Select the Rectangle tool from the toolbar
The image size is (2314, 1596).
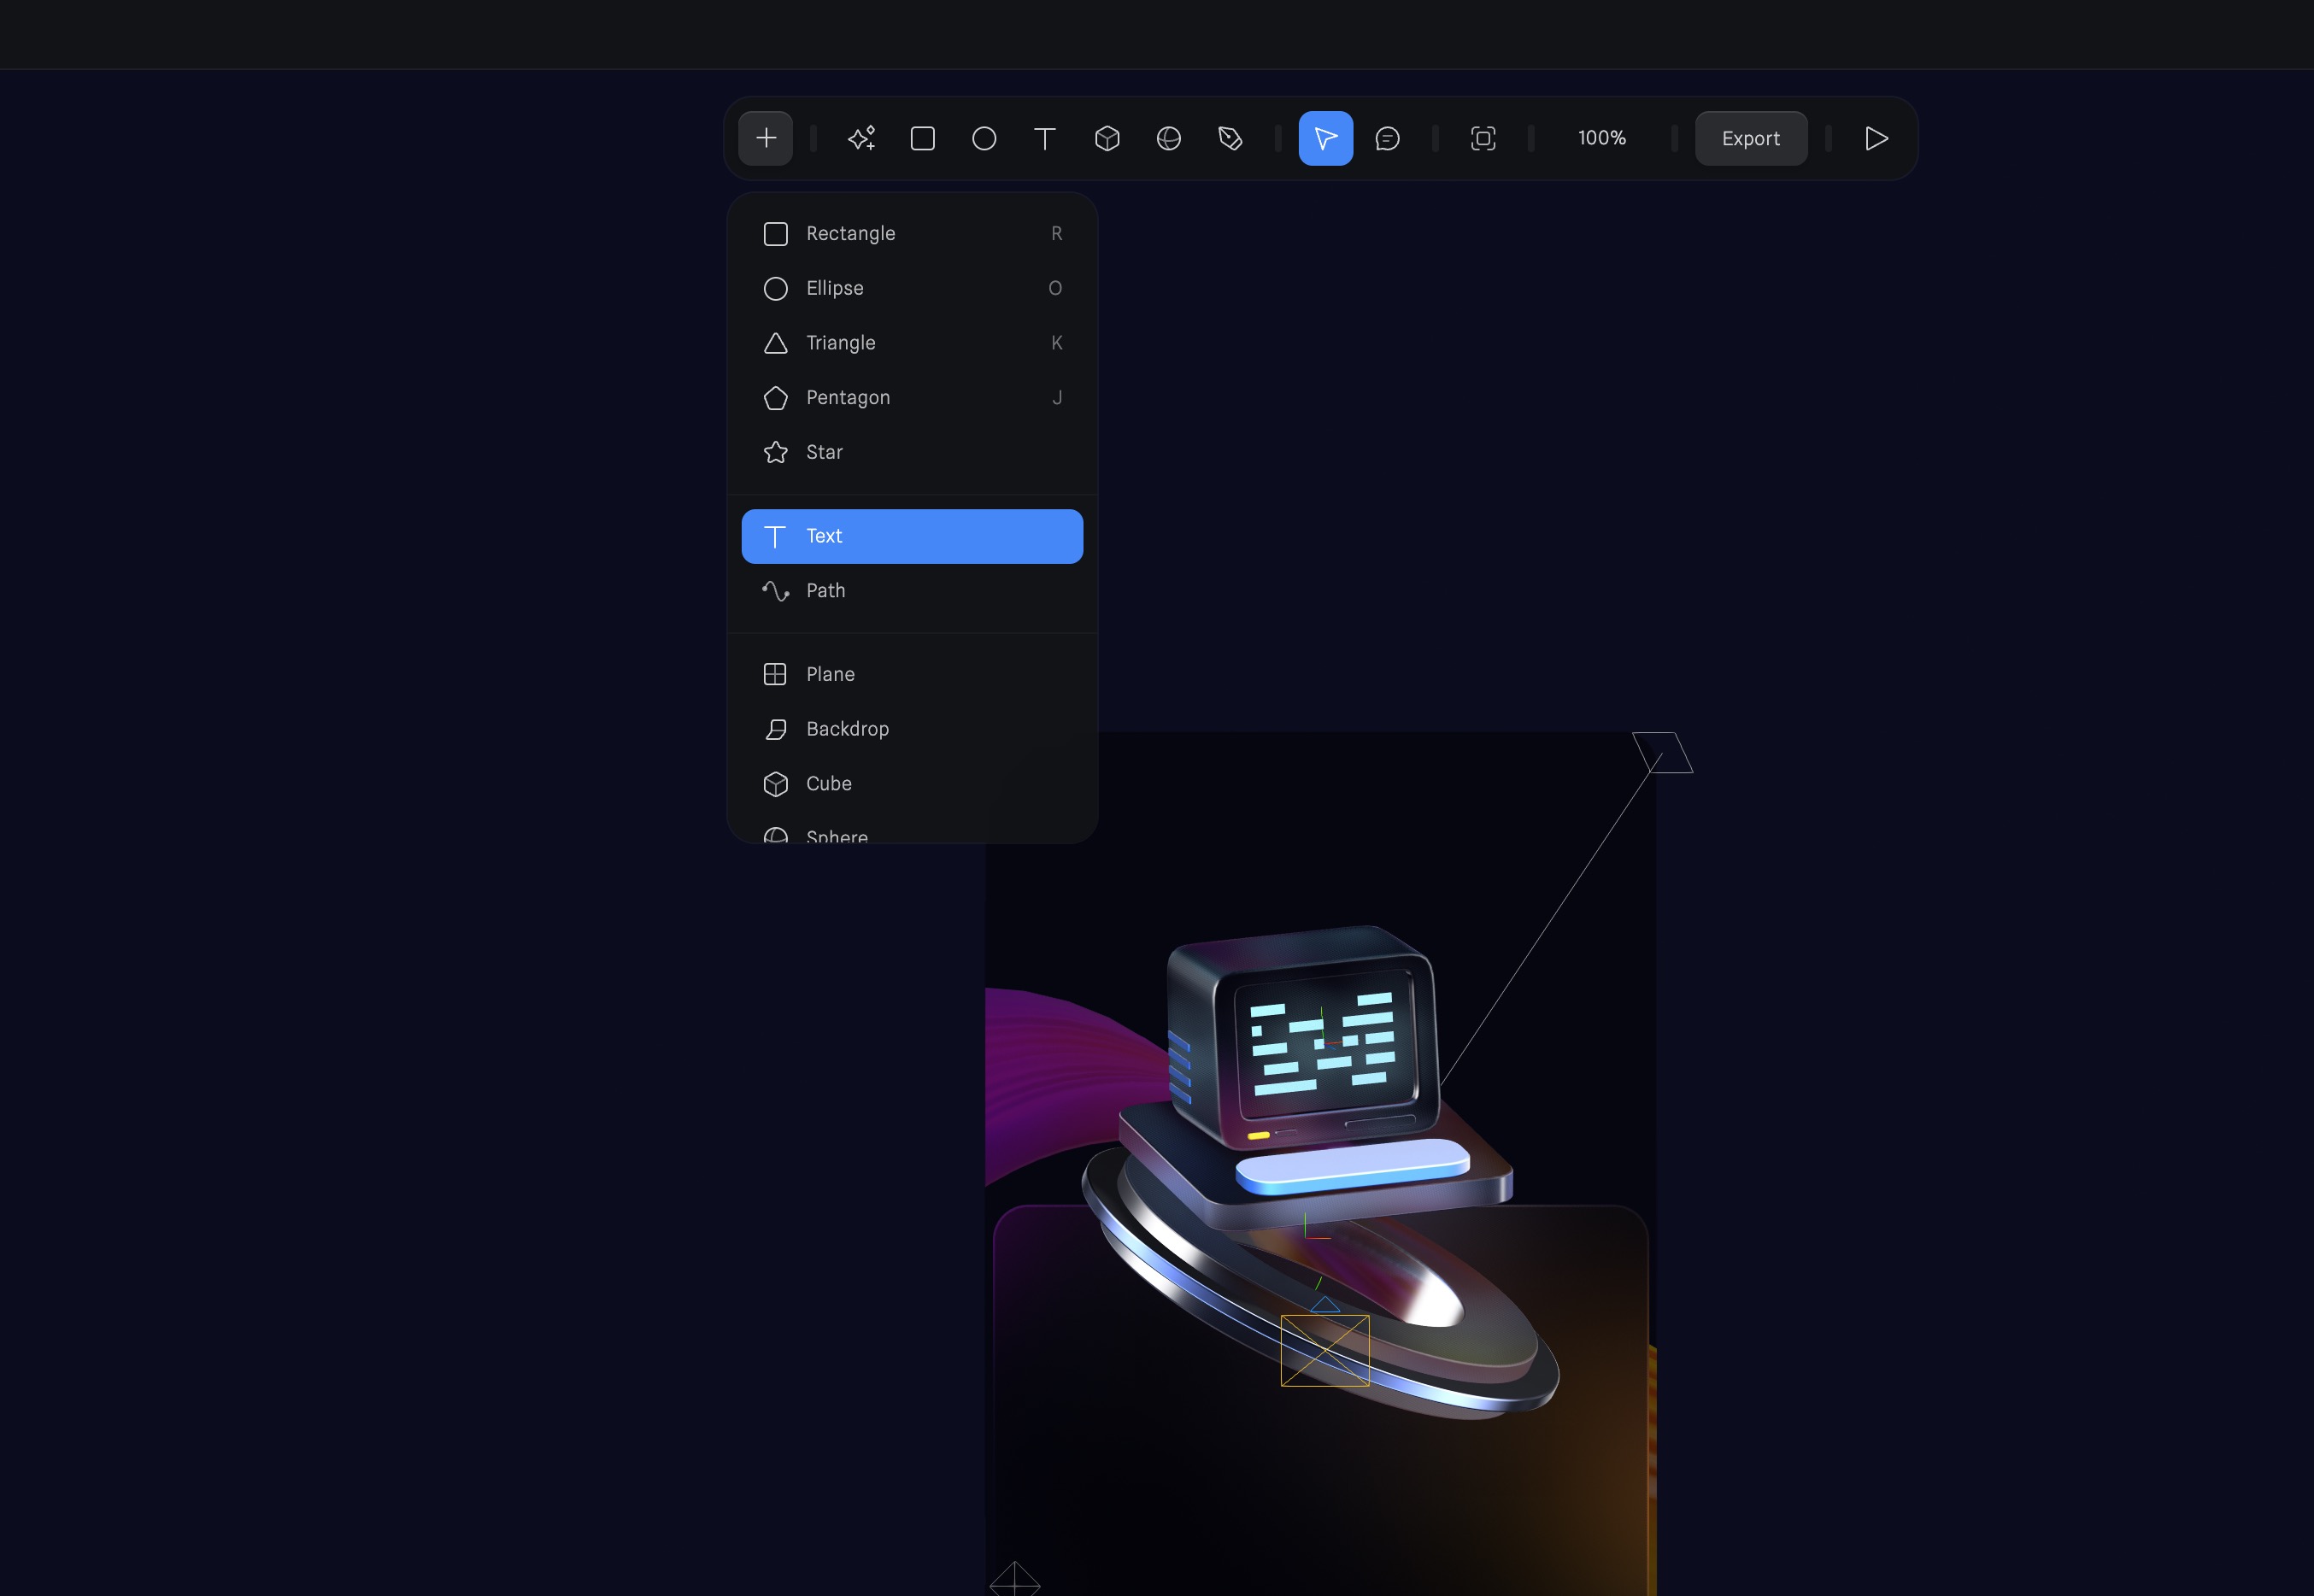(922, 138)
